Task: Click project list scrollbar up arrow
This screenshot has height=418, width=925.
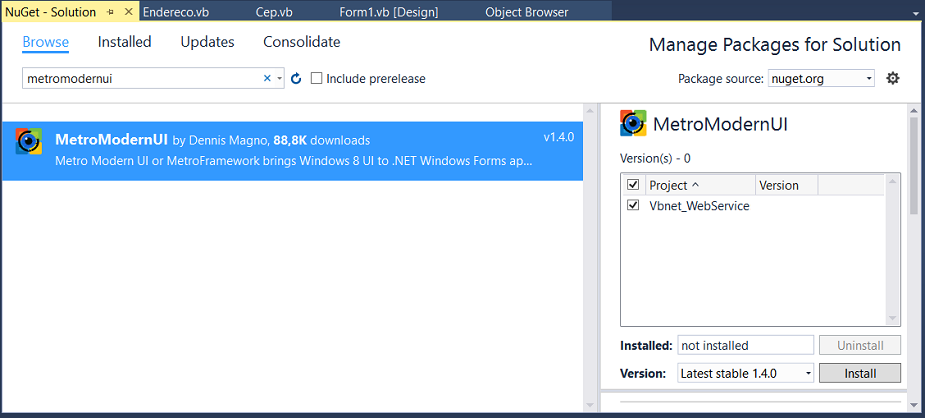Action: pos(893,182)
